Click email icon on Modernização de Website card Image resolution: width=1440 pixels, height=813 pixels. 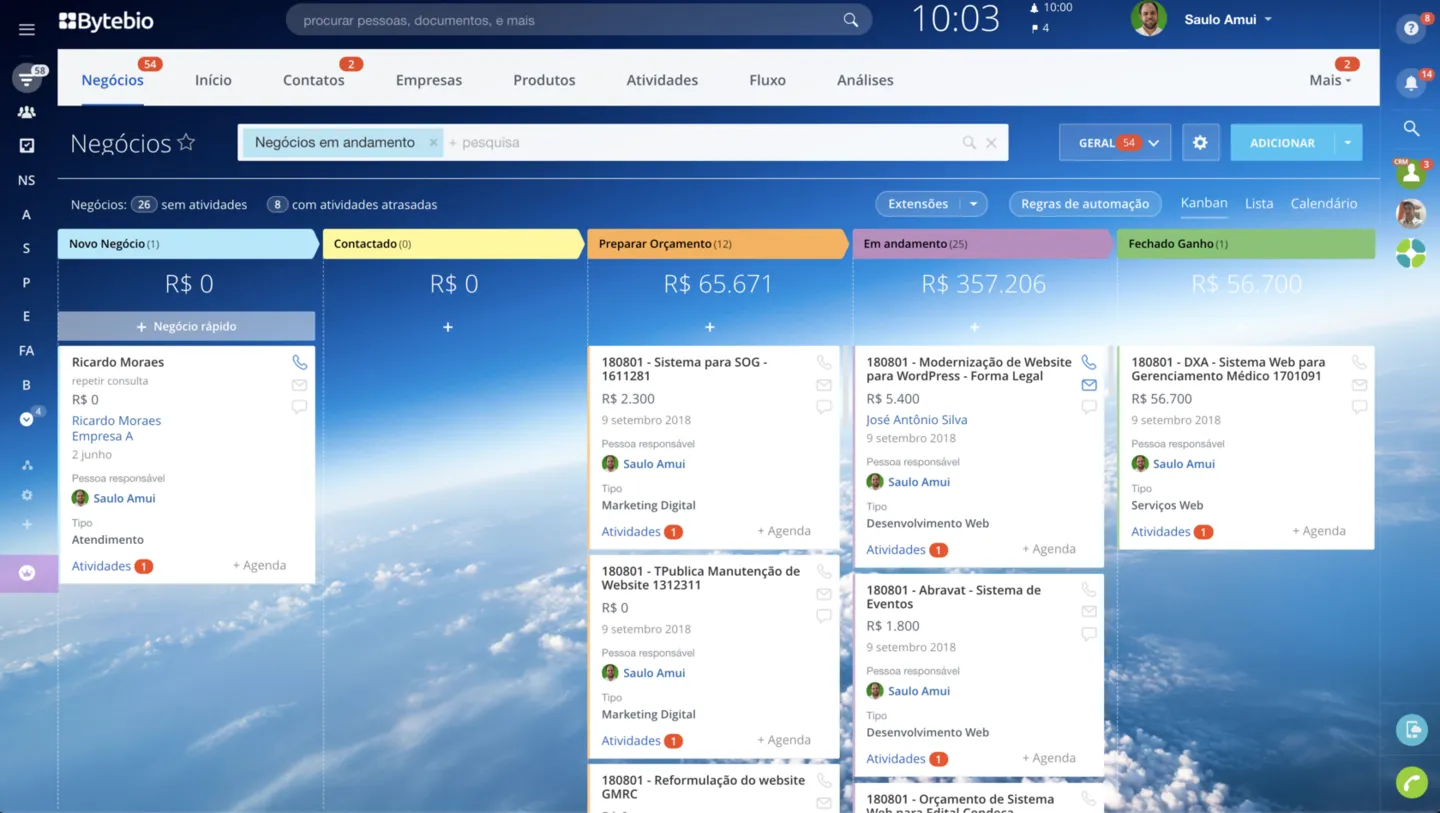1089,385
